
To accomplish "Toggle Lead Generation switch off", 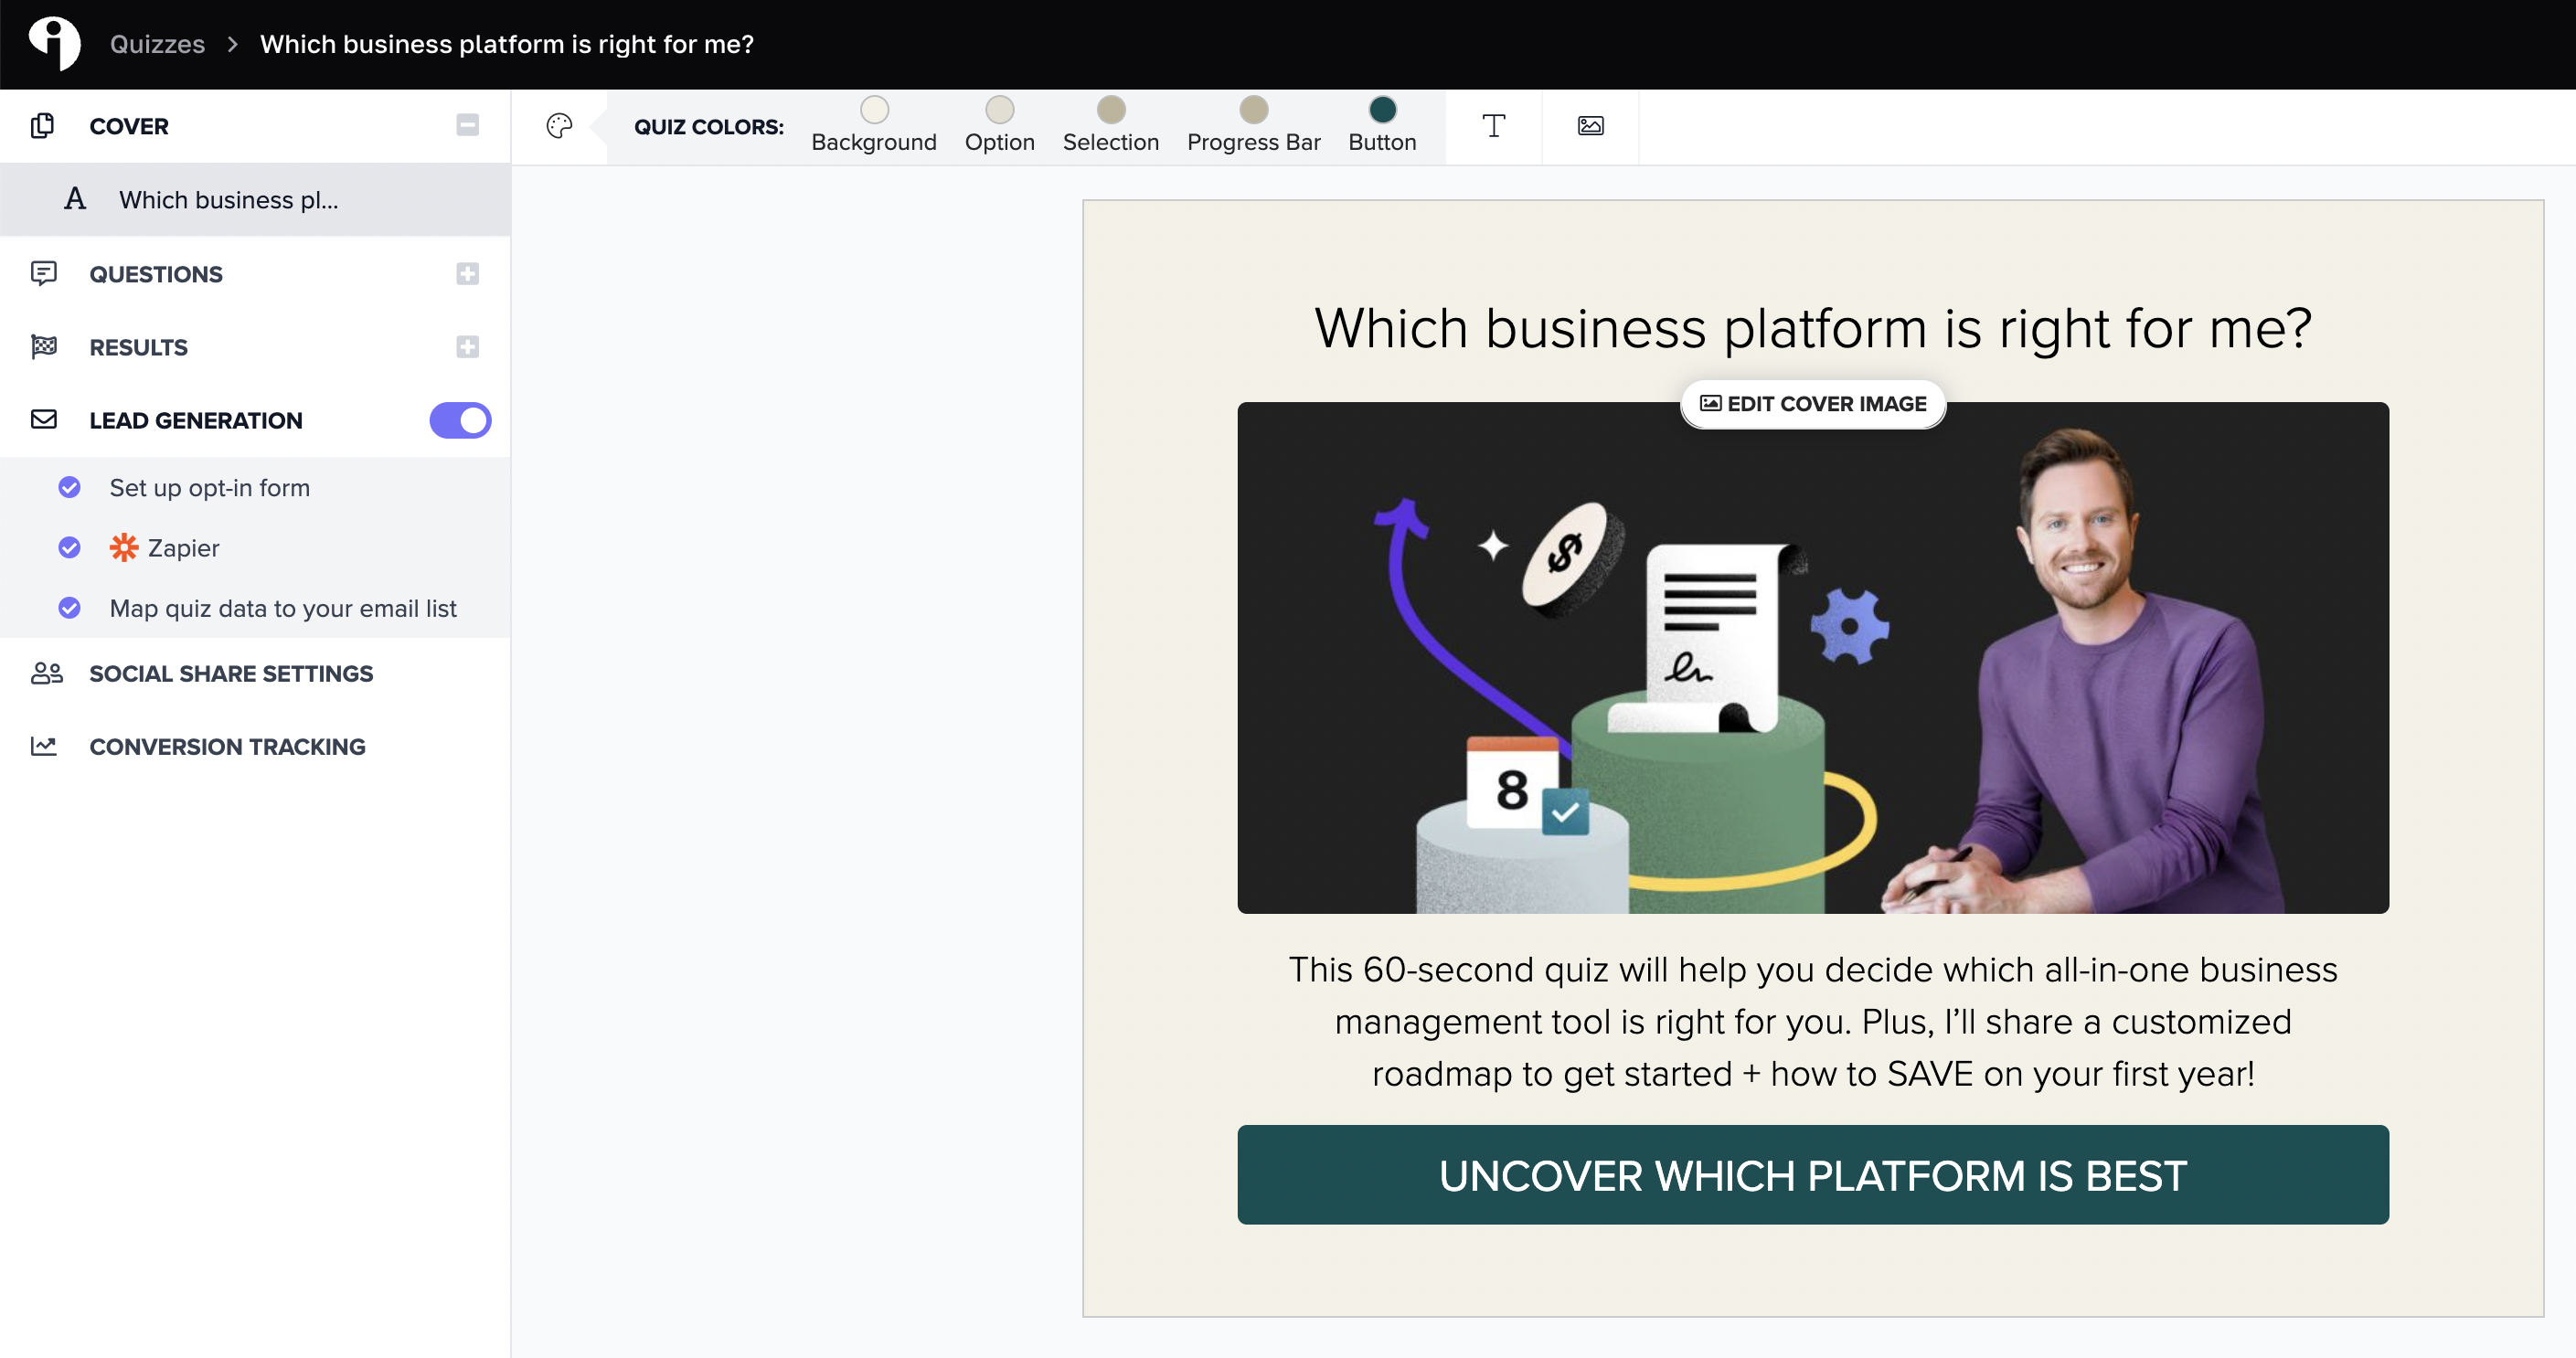I will [x=460, y=420].
